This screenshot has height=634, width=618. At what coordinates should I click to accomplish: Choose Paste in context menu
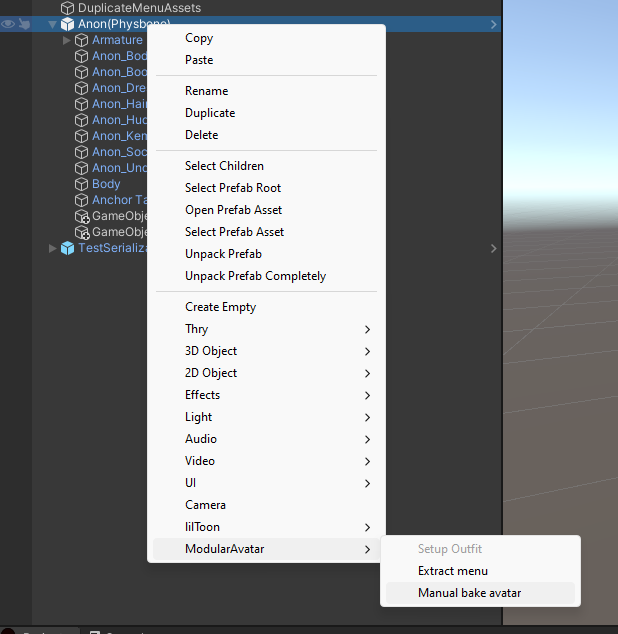pyautogui.click(x=266, y=60)
